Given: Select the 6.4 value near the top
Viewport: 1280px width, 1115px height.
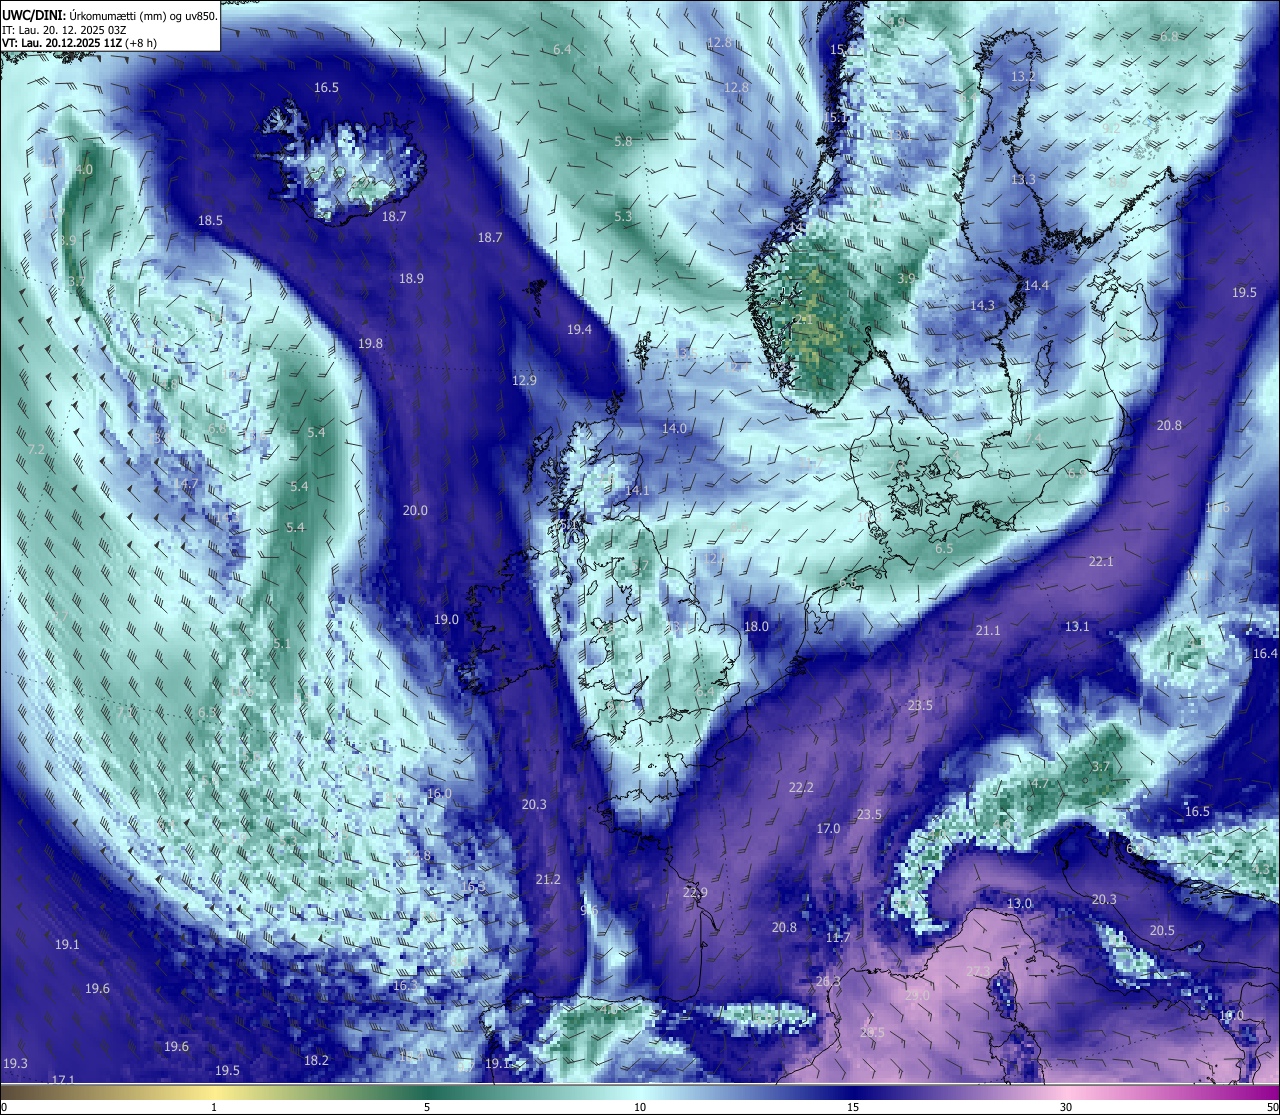Looking at the screenshot, I should pyautogui.click(x=562, y=49).
